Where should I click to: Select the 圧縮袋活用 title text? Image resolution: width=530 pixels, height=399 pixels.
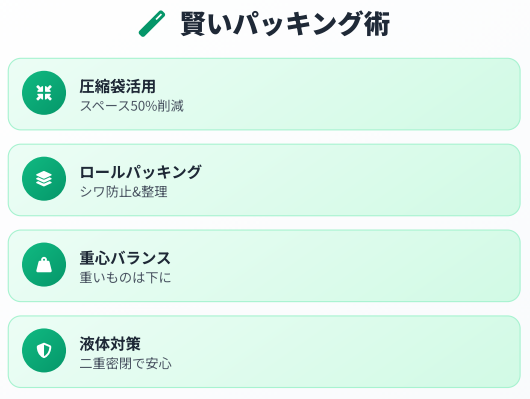pyautogui.click(x=118, y=86)
